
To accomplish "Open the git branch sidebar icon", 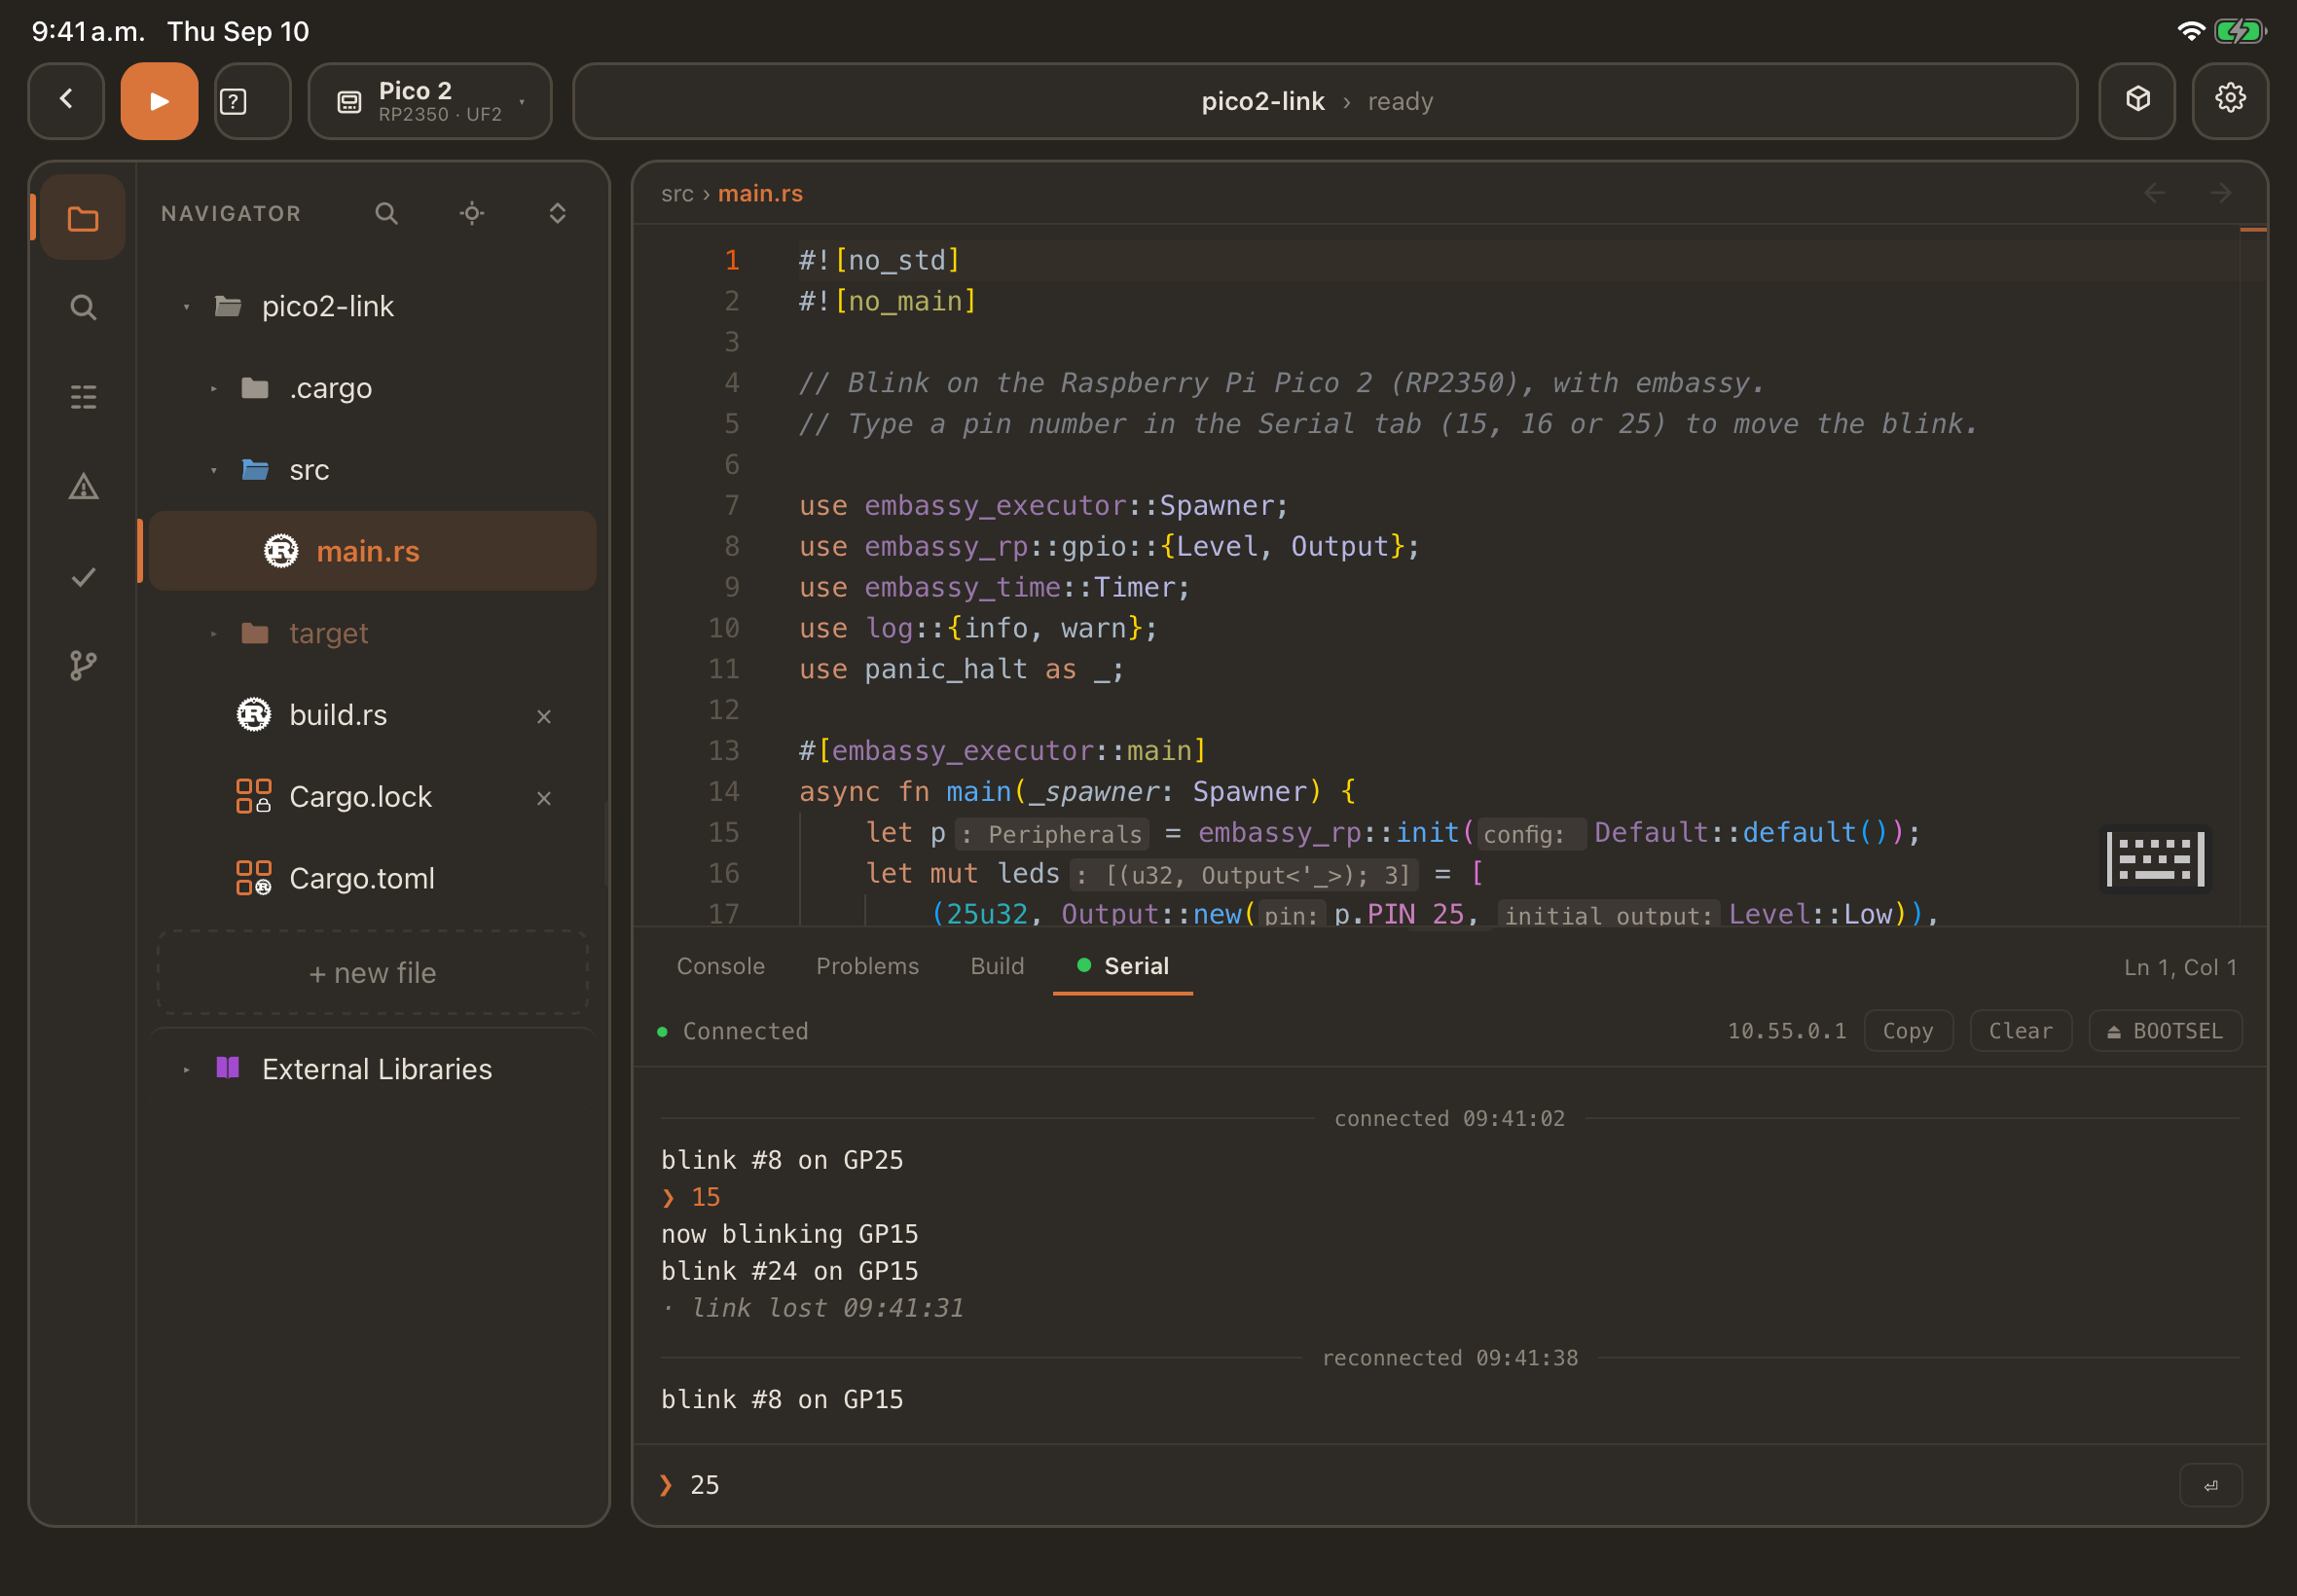I will click(x=83, y=666).
